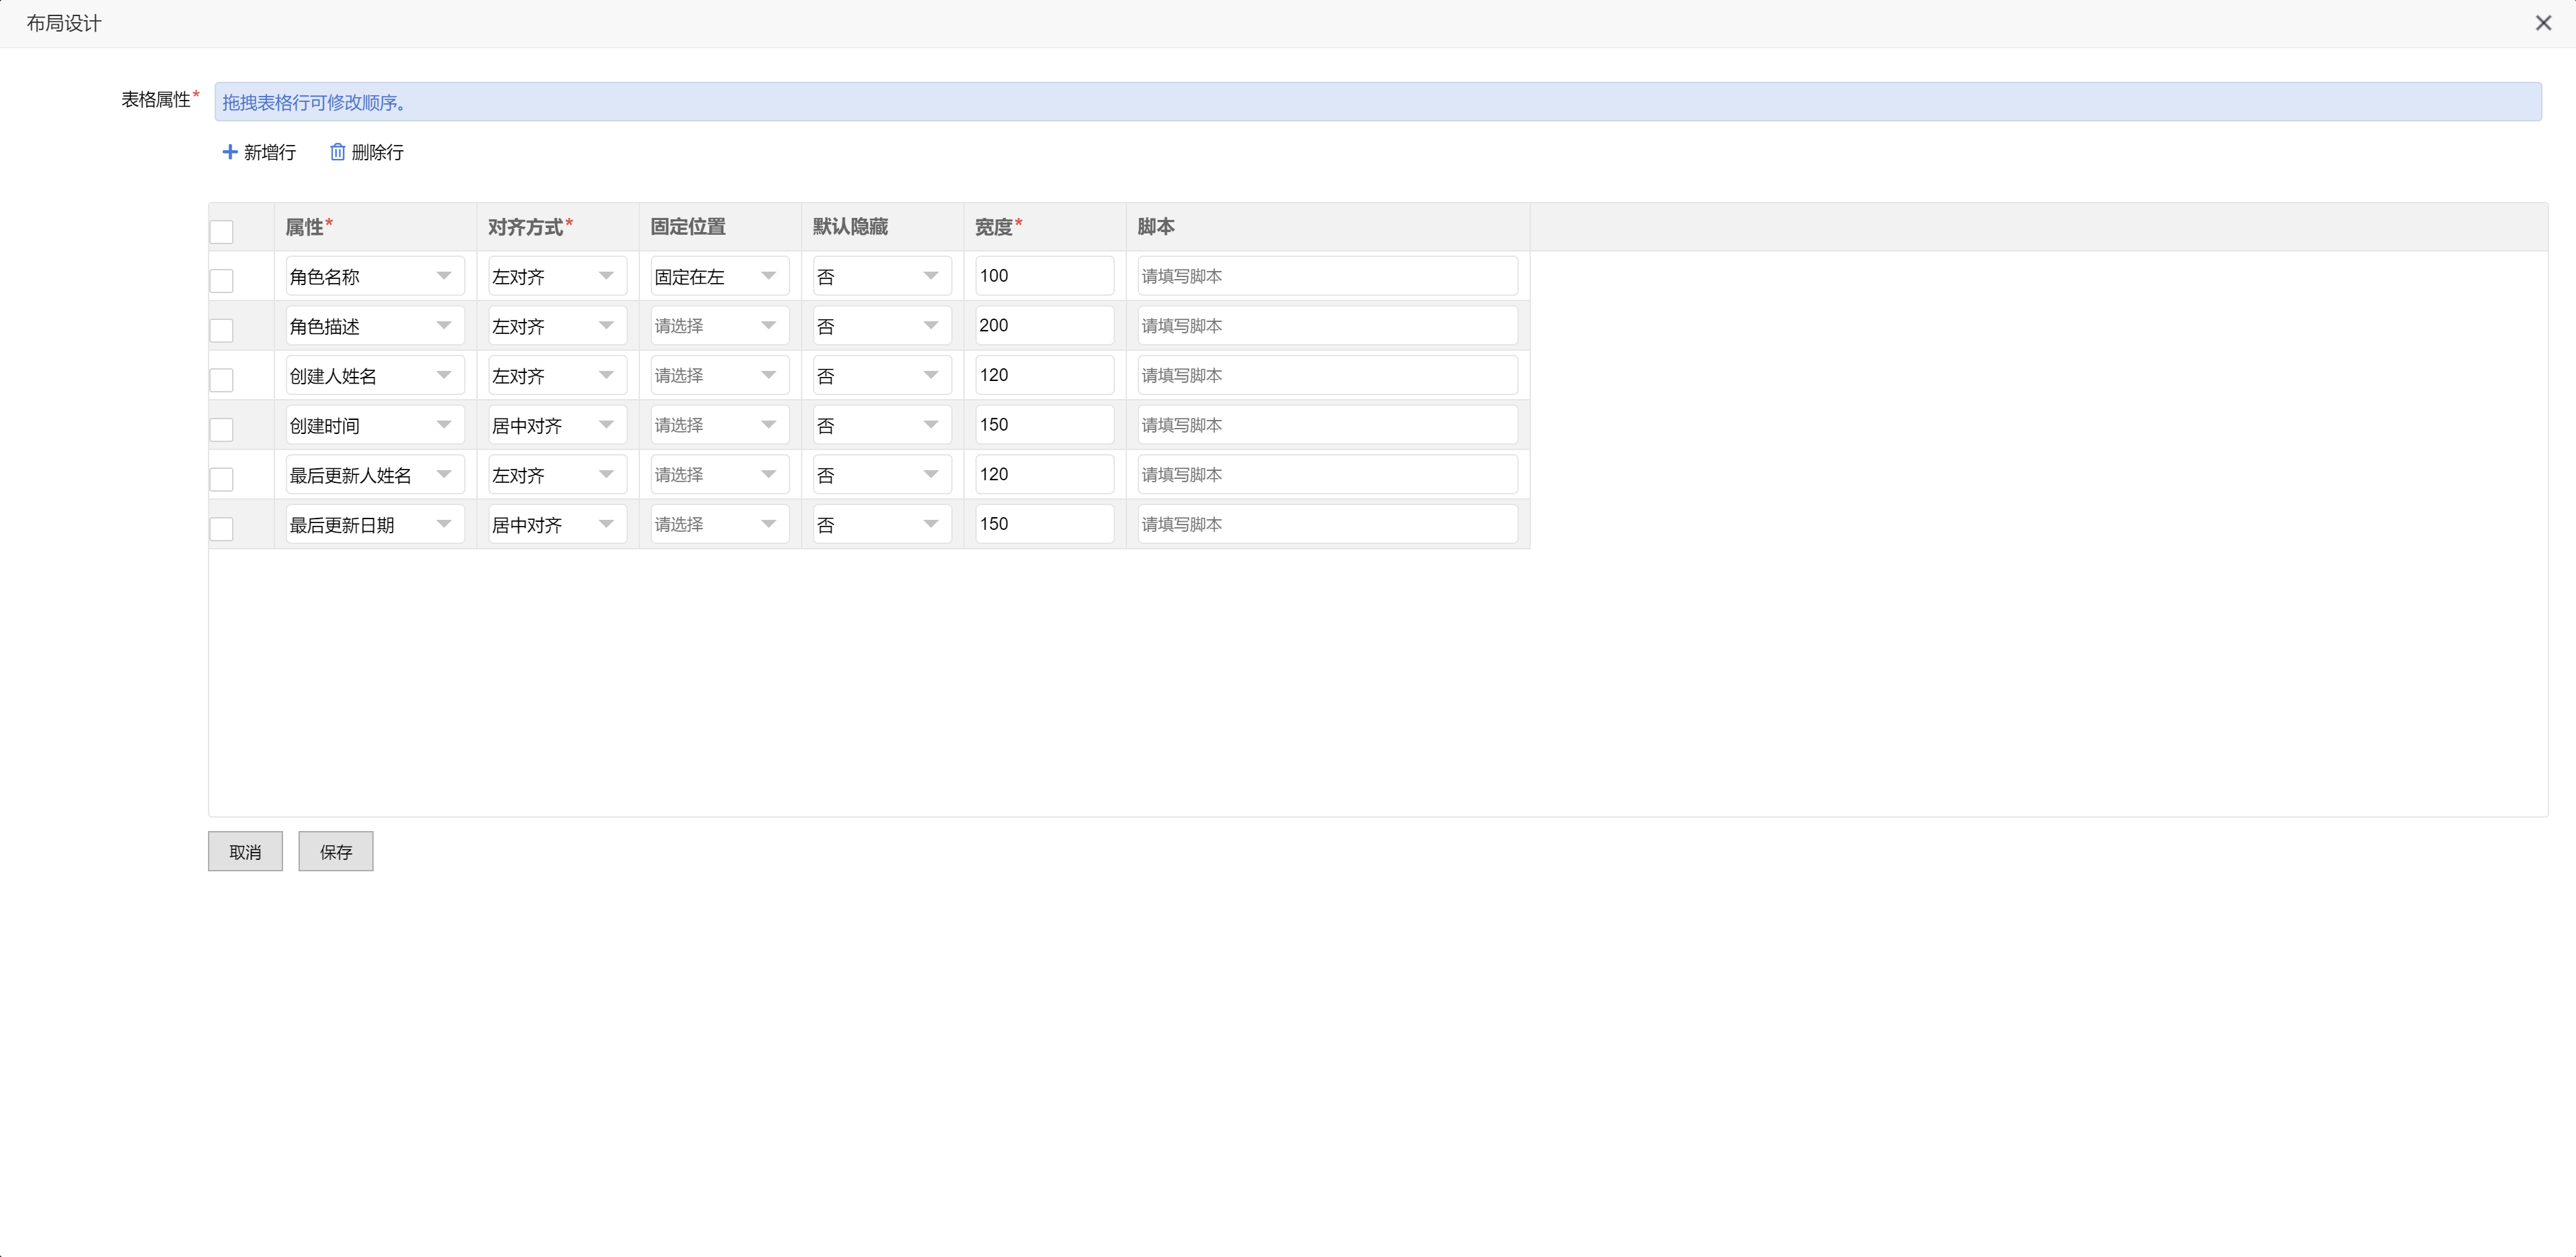
Task: Check the 角色名称 row checkbox
Action: (222, 281)
